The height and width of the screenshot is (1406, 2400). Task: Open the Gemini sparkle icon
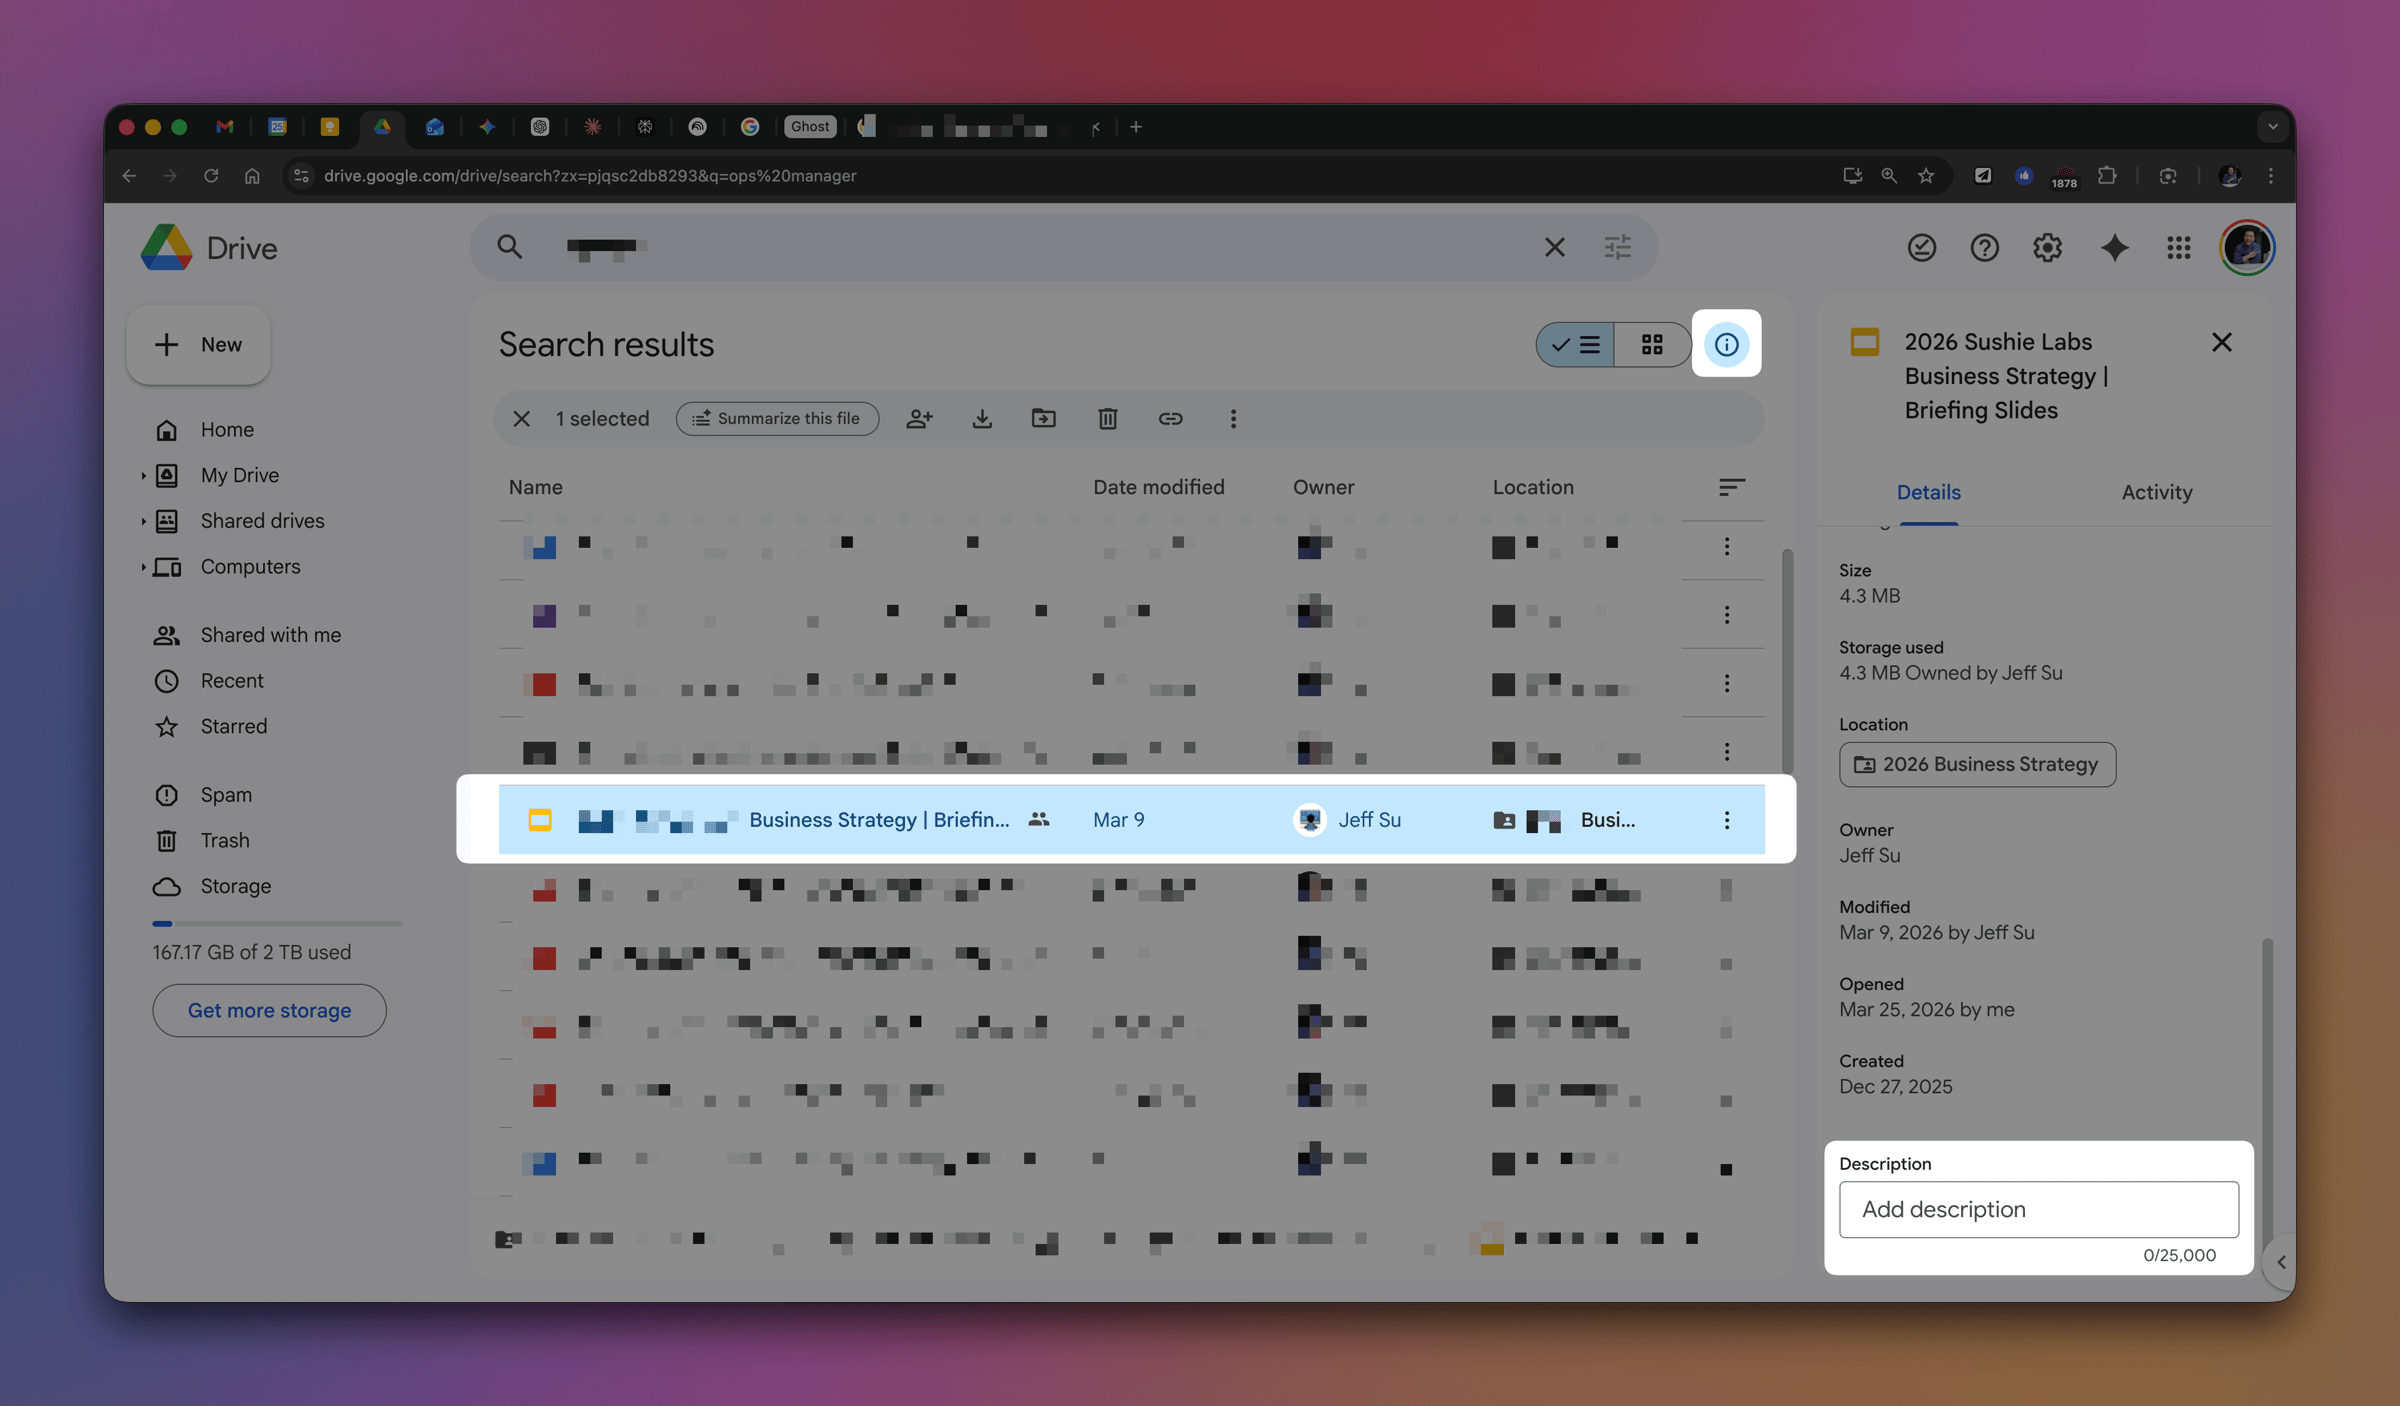(x=2114, y=248)
